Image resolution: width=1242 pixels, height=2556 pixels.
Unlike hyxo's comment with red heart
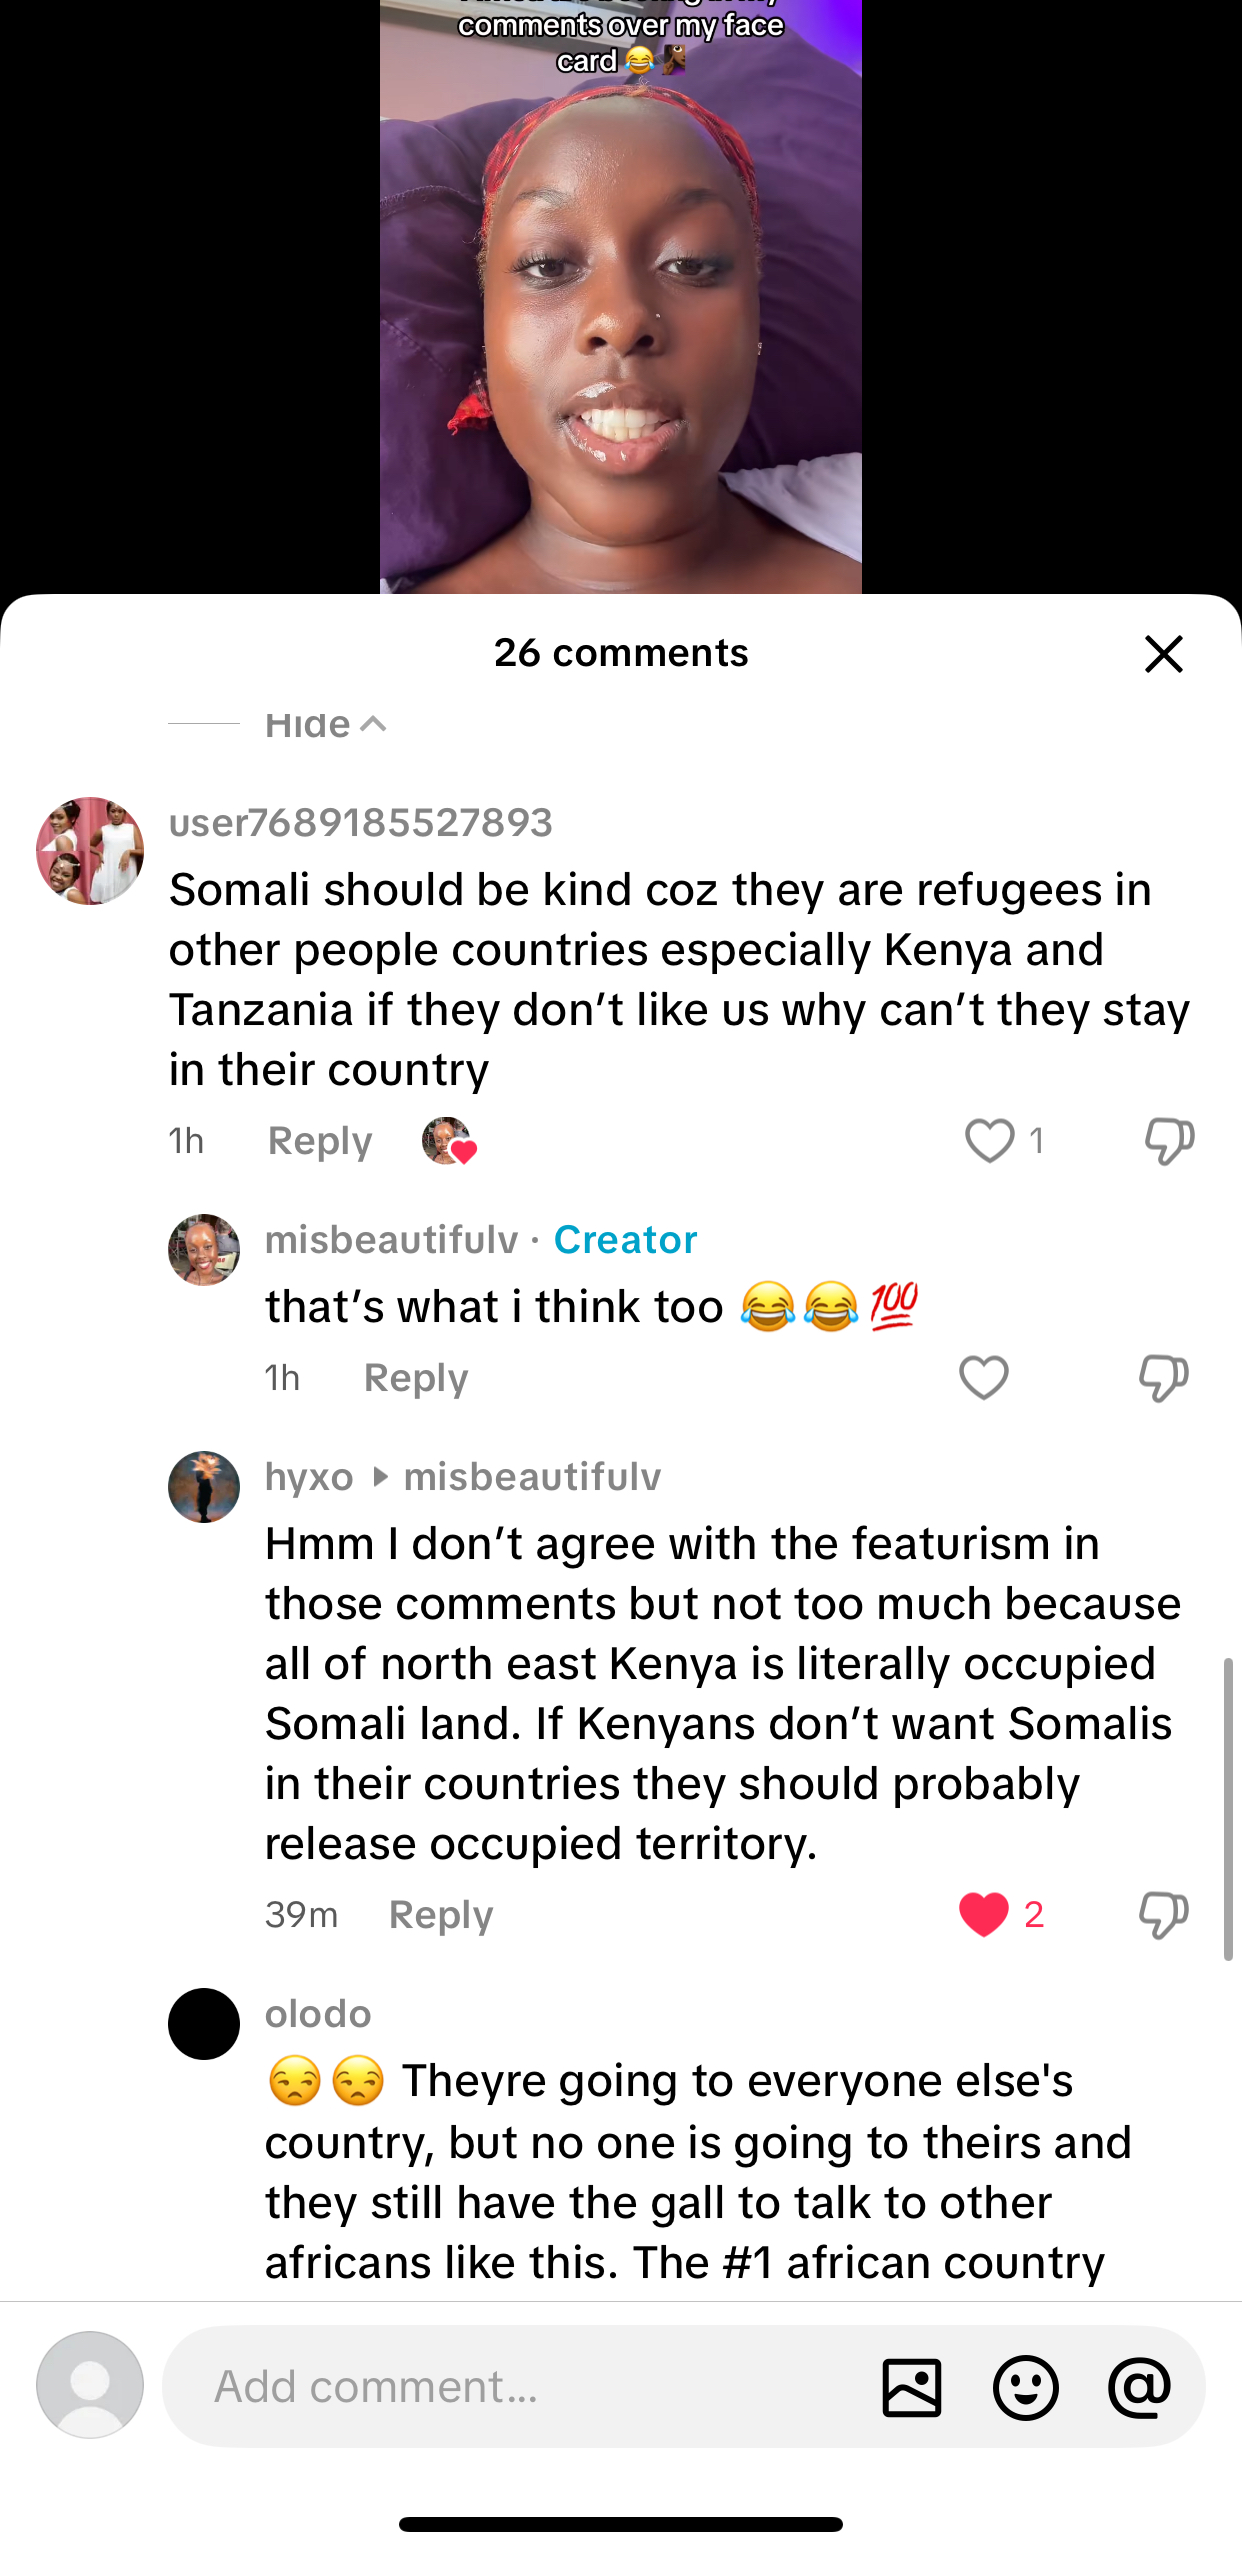[984, 1914]
